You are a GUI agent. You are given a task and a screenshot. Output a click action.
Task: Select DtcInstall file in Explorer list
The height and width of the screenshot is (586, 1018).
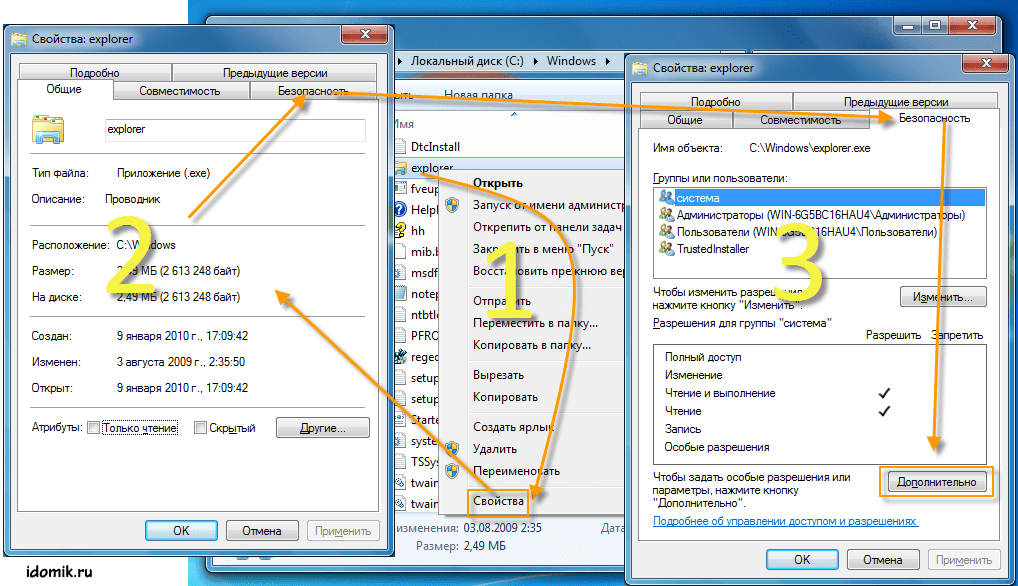(435, 147)
